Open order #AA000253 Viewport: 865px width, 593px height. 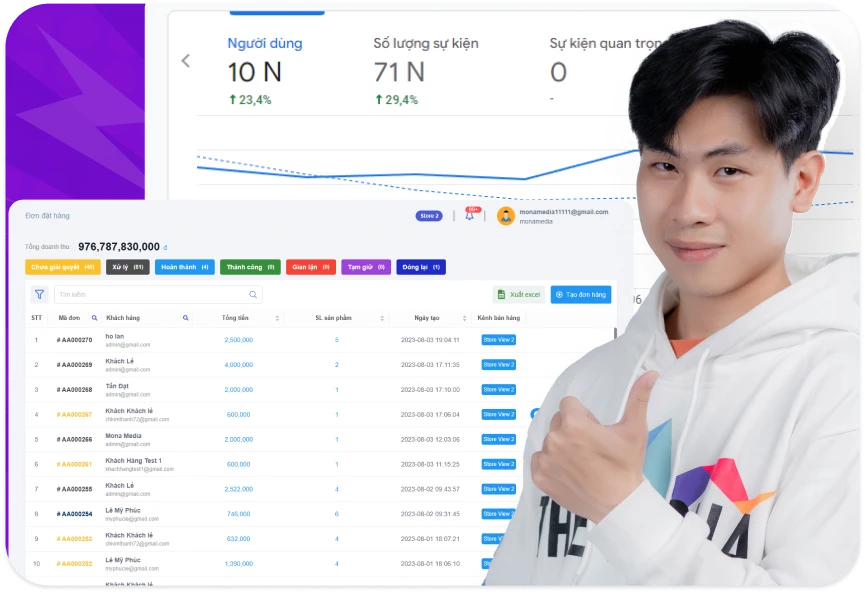[74, 538]
